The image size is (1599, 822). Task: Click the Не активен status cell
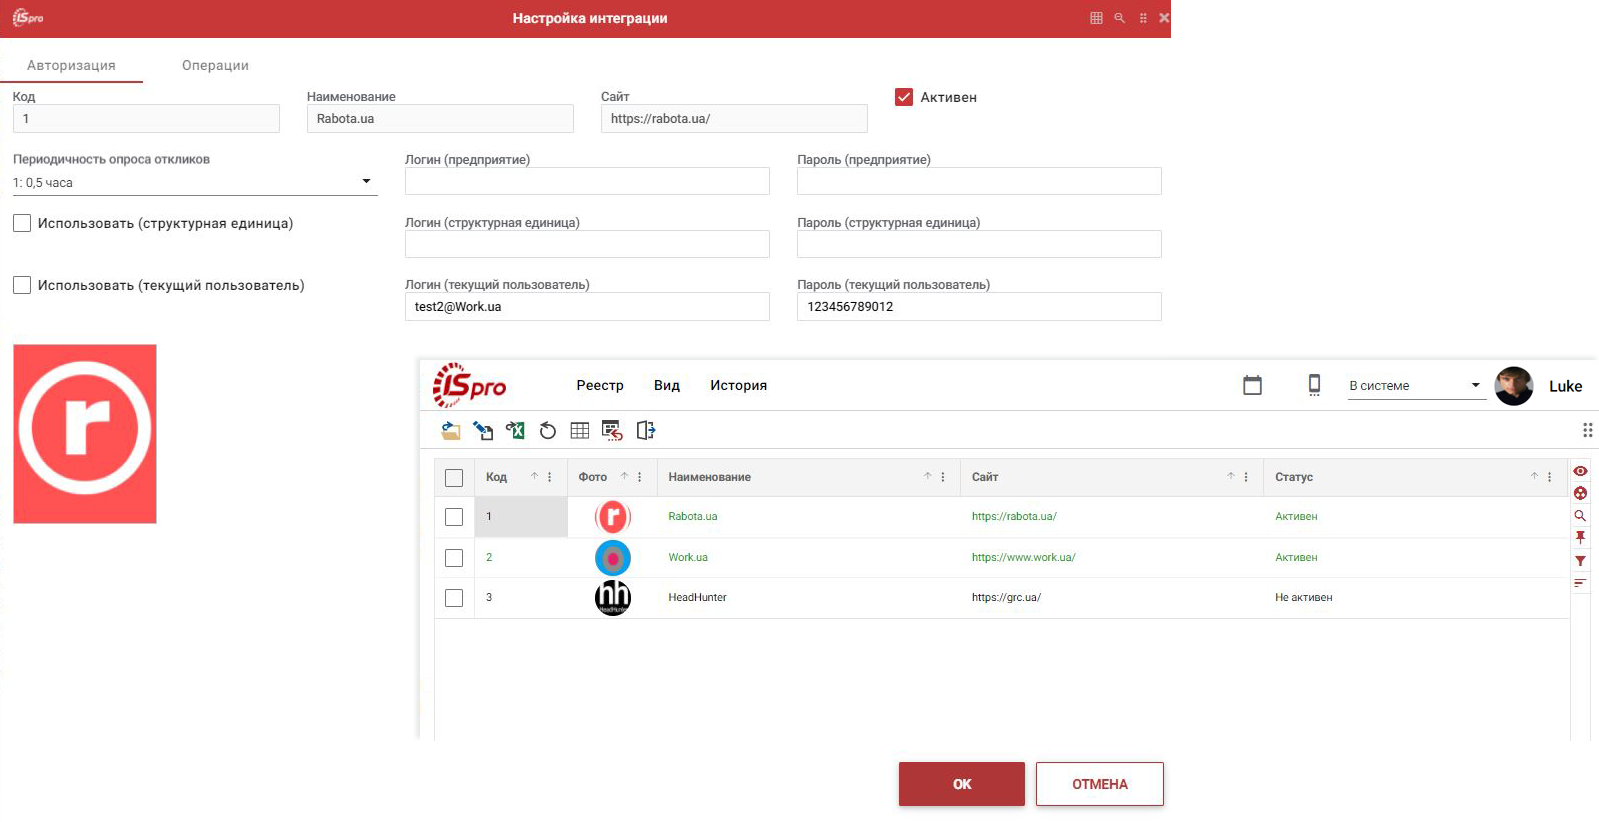pyautogui.click(x=1304, y=597)
